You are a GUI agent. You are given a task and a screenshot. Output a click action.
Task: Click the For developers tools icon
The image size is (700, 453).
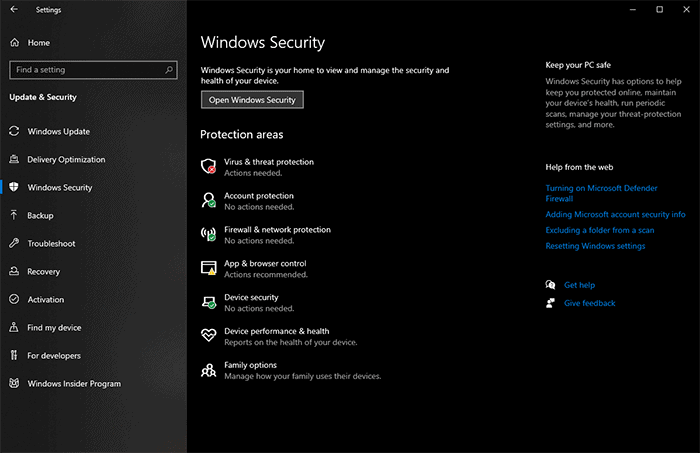point(14,355)
